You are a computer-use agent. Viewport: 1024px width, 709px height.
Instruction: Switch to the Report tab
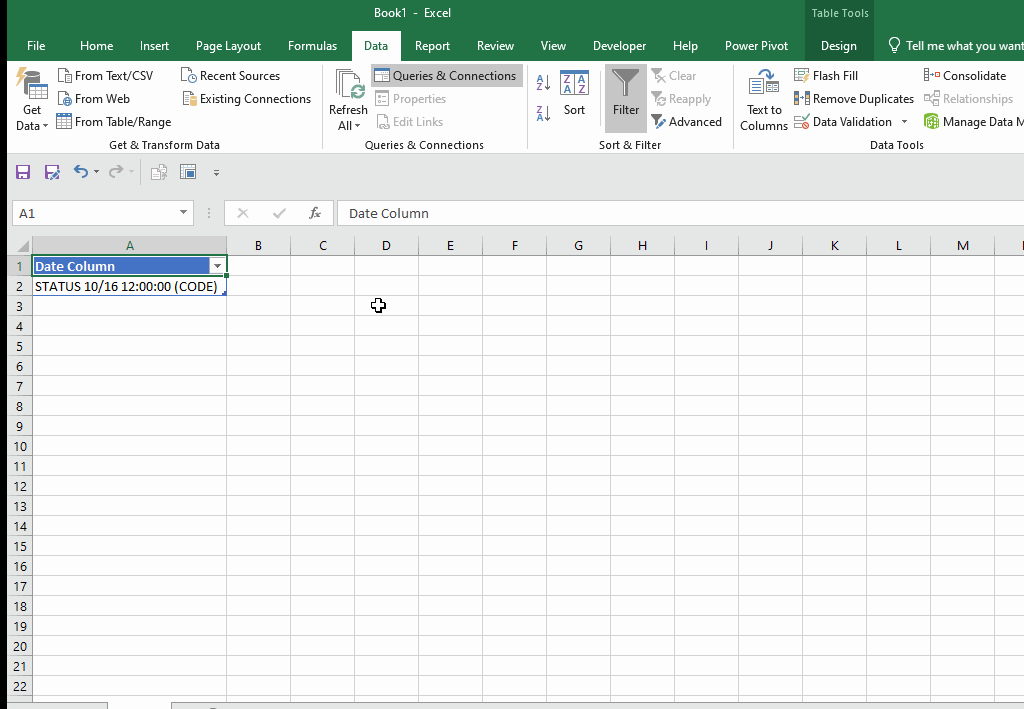point(432,46)
